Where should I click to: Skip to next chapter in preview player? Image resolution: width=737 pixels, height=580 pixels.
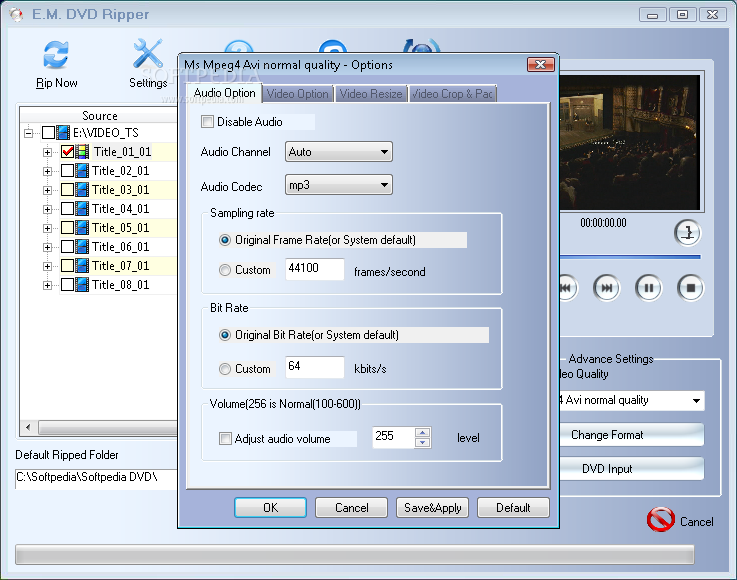606,288
